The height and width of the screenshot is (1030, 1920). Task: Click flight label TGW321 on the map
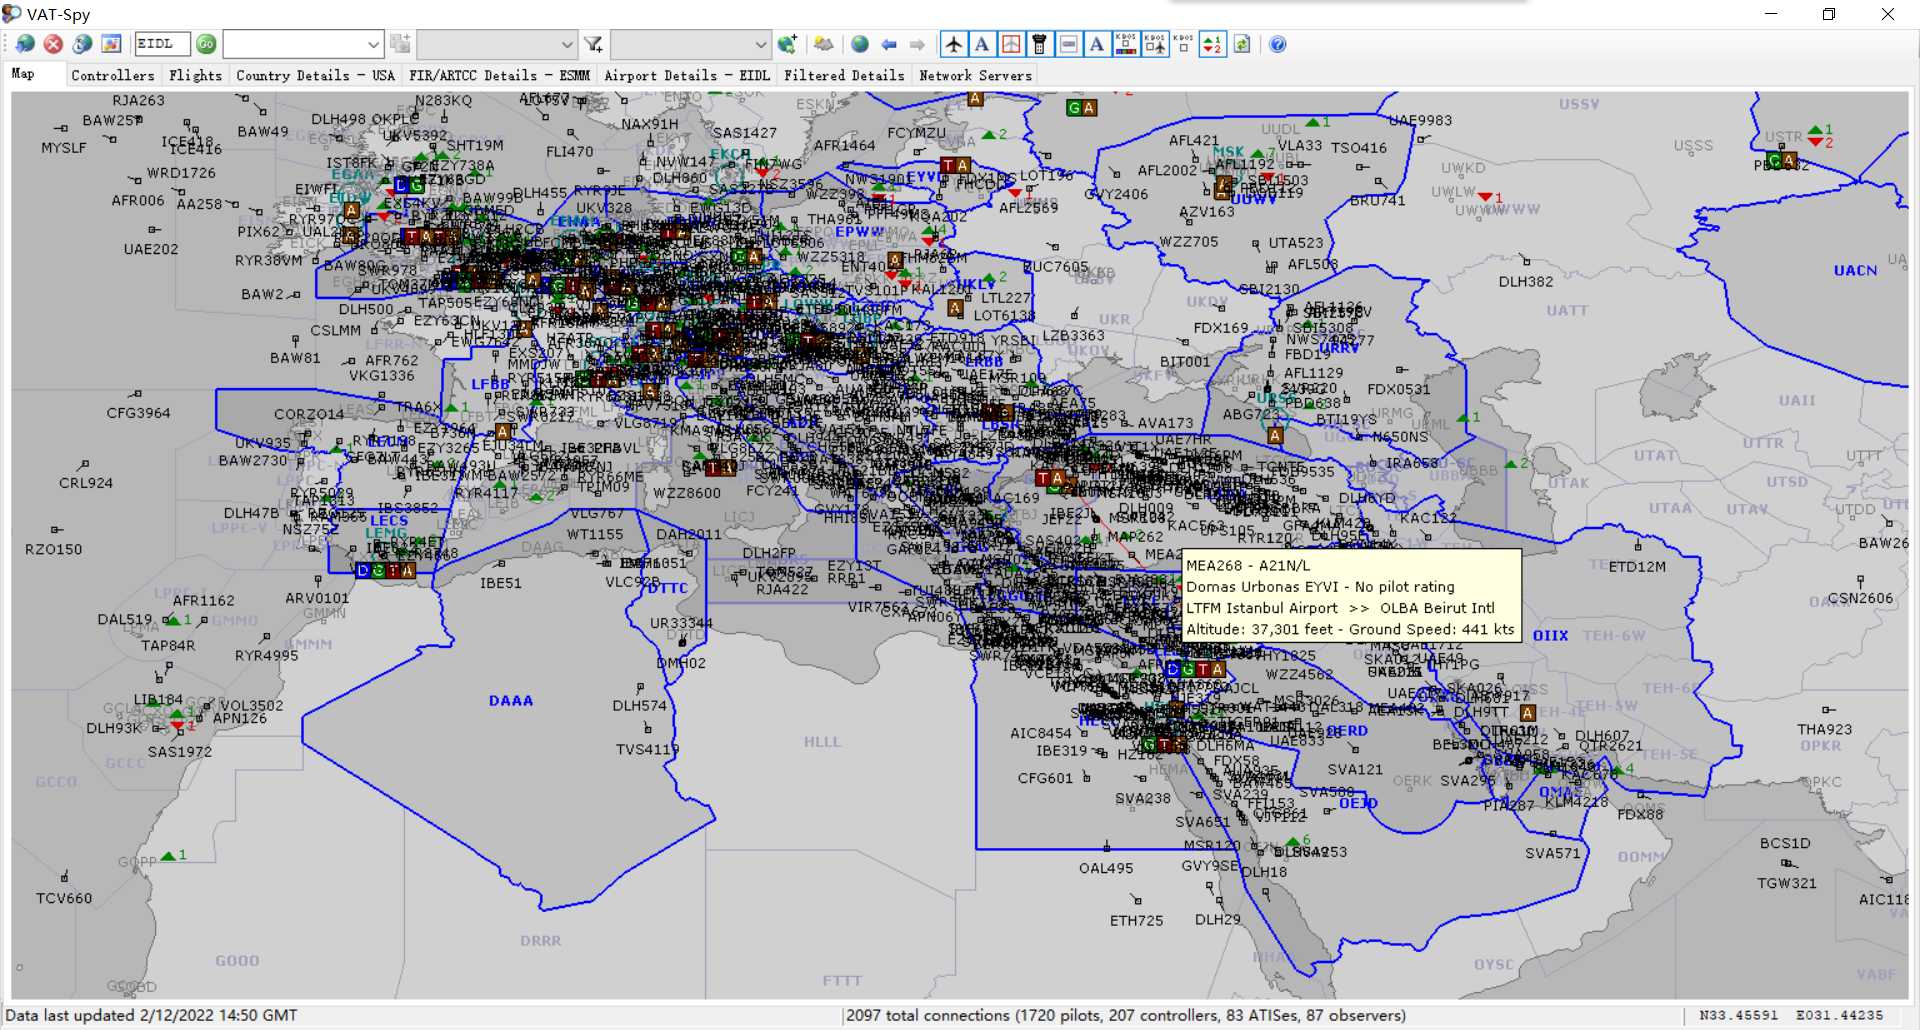1787,883
